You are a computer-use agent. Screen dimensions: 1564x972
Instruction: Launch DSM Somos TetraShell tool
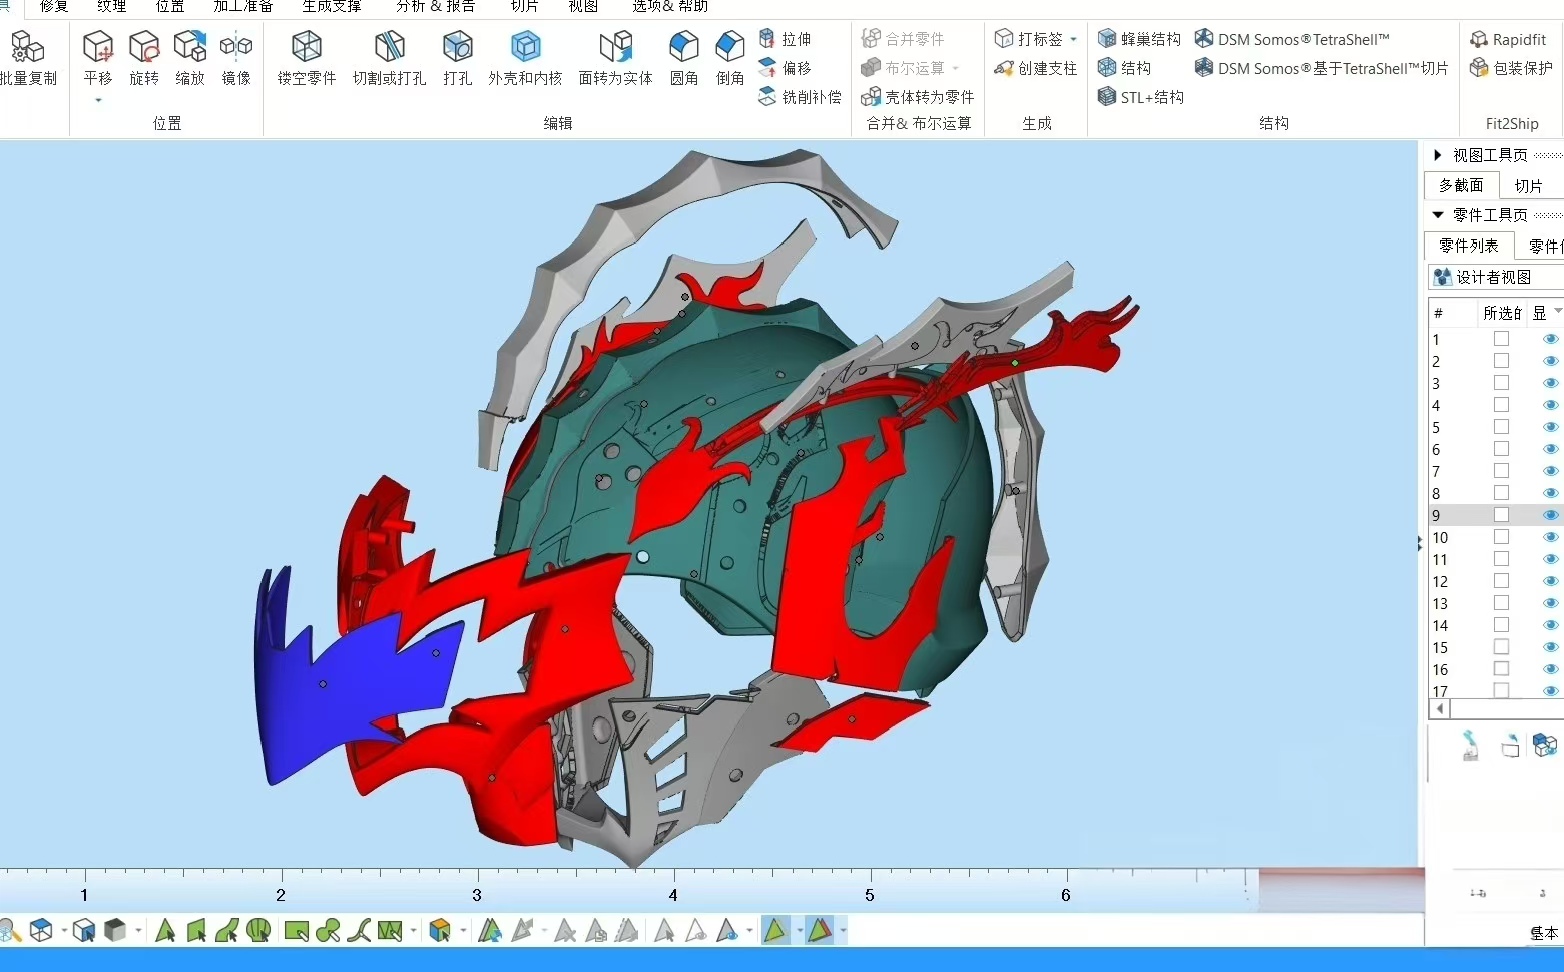pos(1292,39)
